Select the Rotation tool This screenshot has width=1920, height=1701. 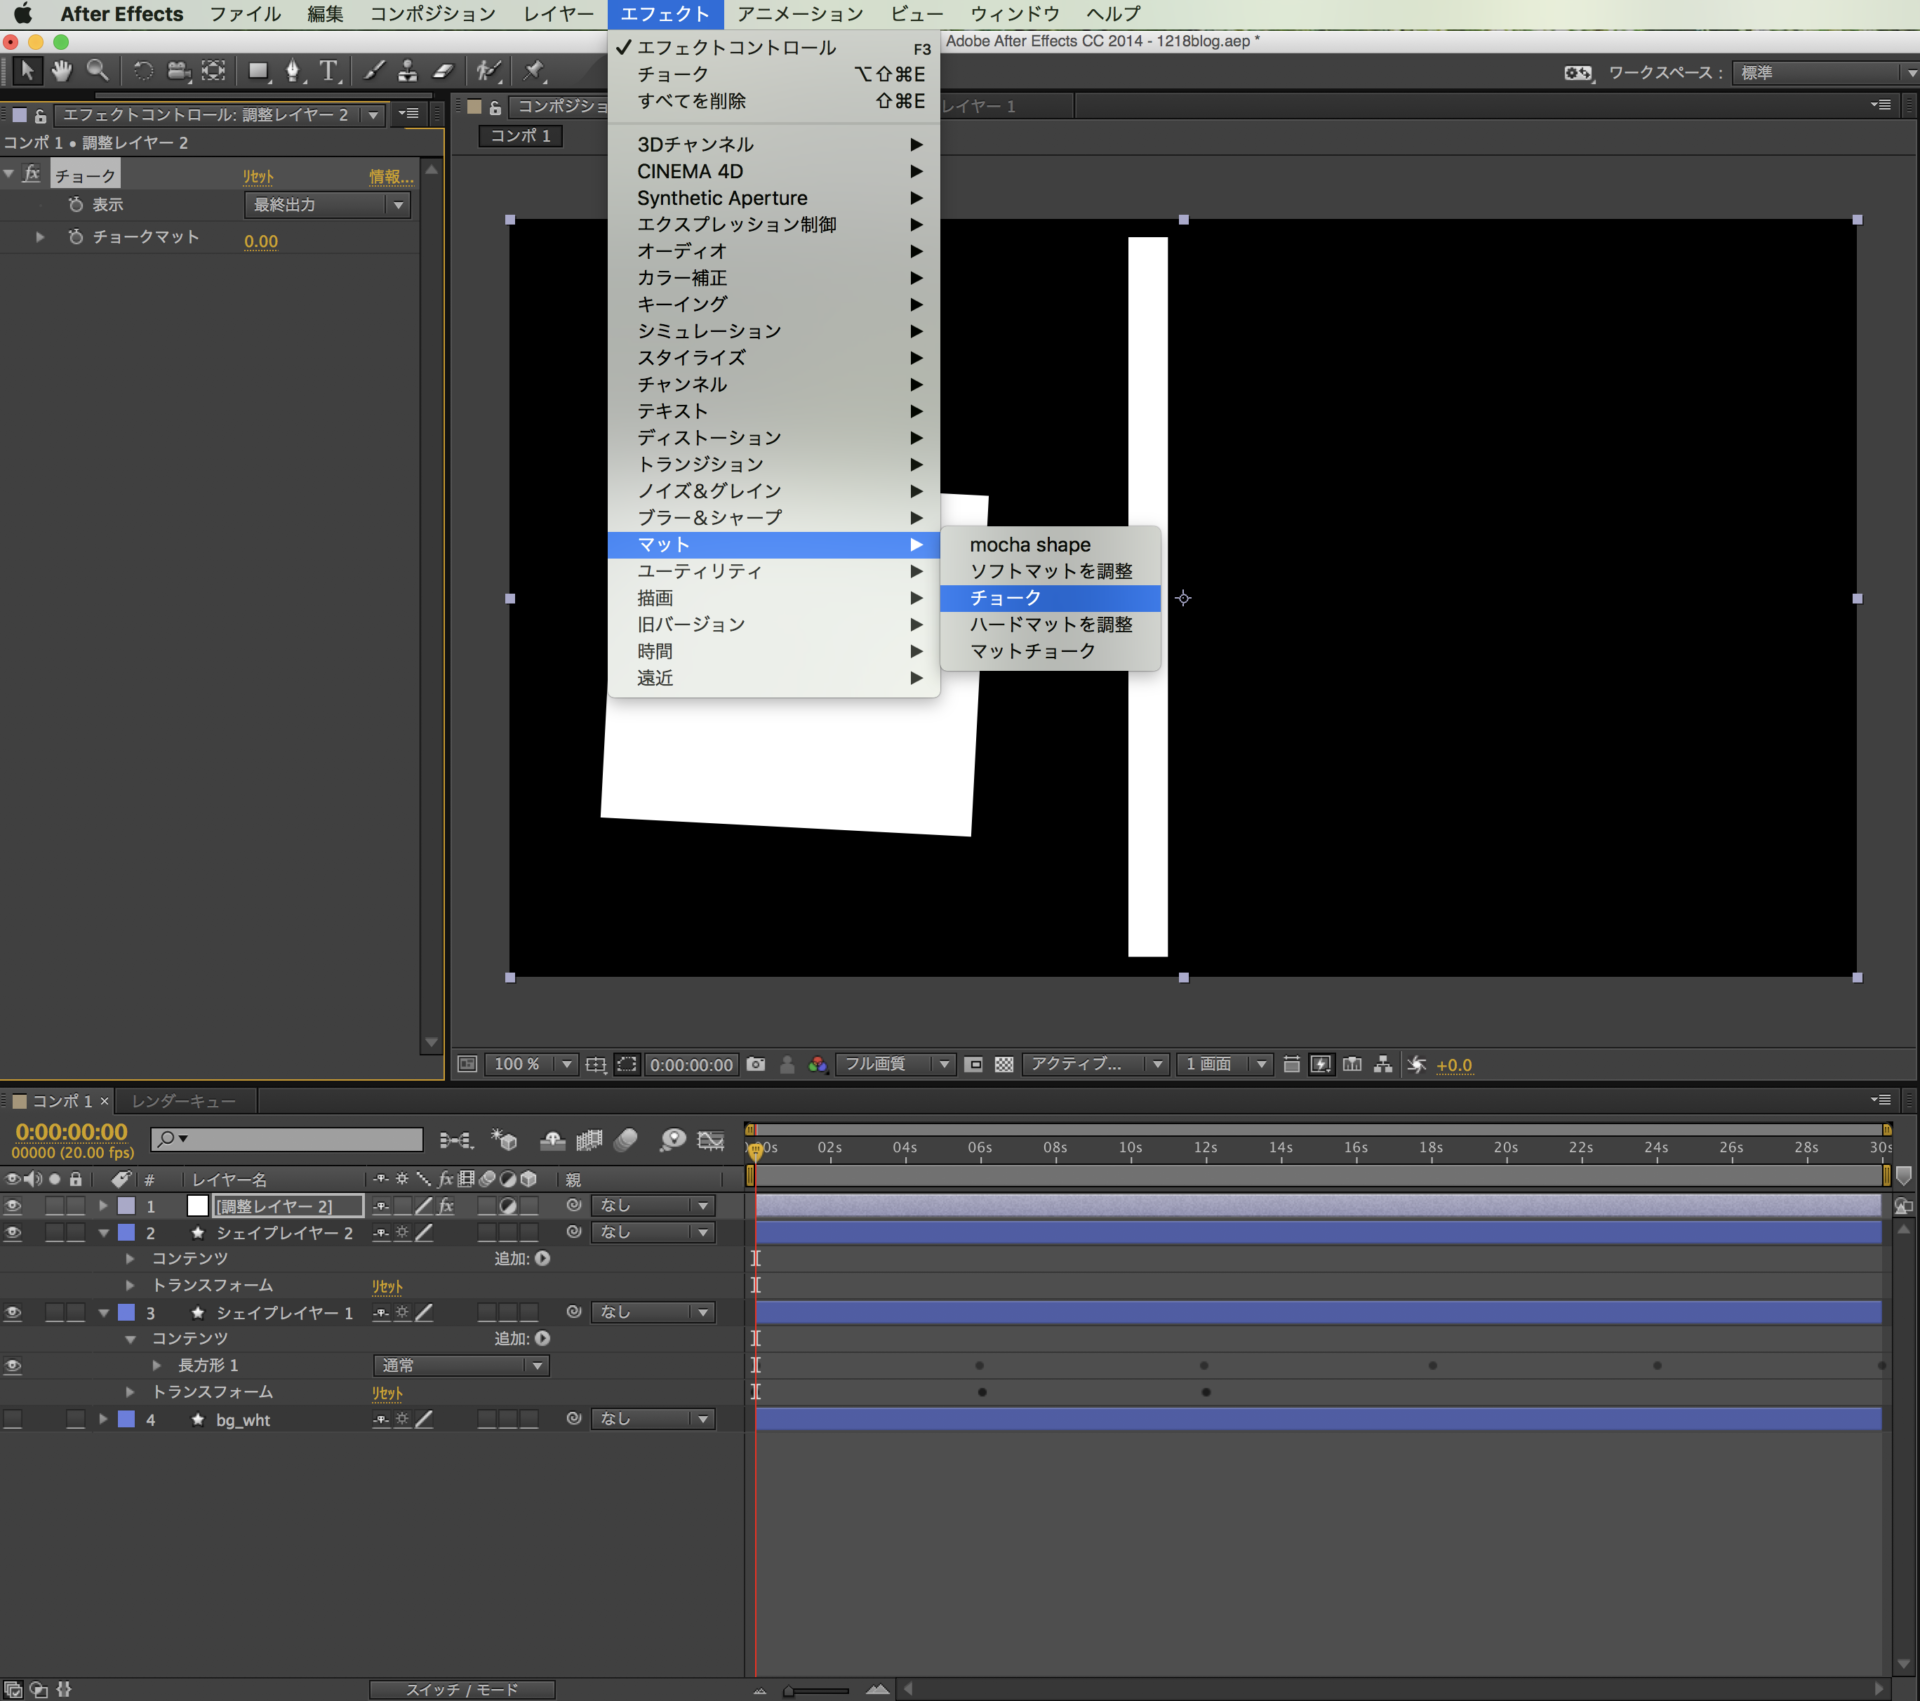coord(143,71)
